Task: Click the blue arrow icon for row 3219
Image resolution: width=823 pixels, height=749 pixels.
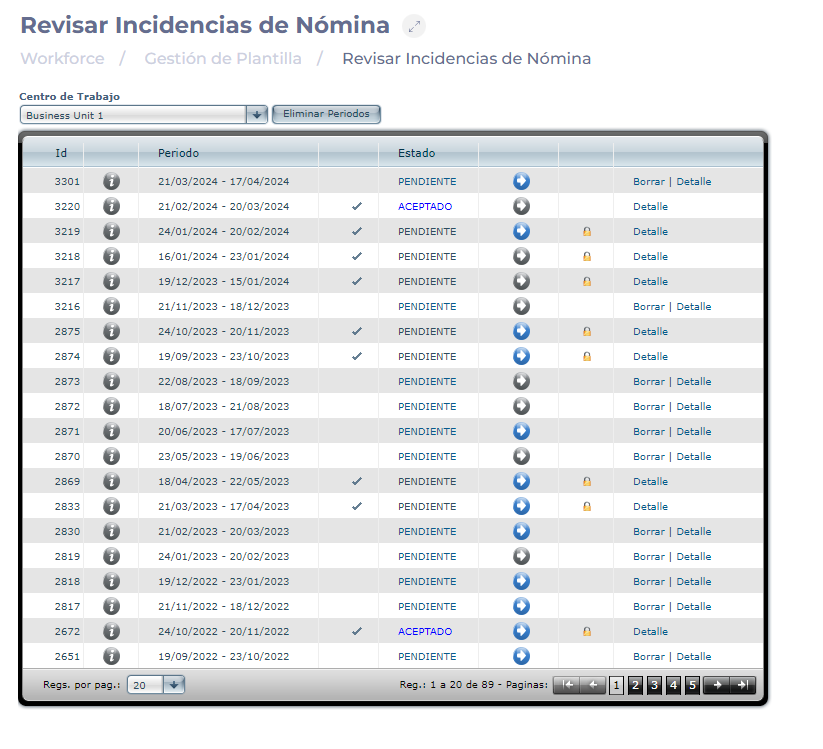Action: click(x=521, y=231)
